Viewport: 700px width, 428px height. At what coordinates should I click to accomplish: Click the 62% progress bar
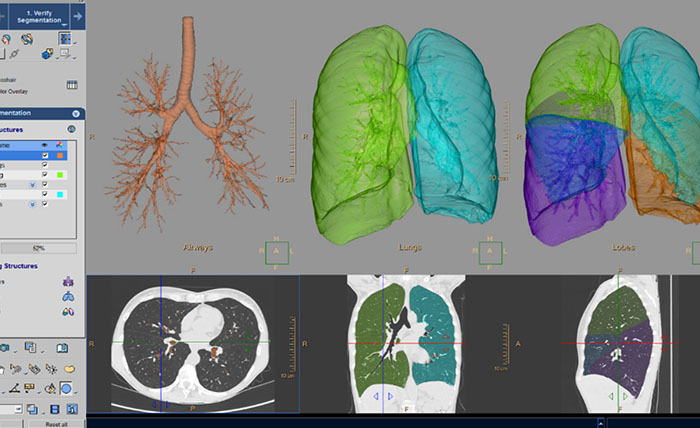click(38, 248)
